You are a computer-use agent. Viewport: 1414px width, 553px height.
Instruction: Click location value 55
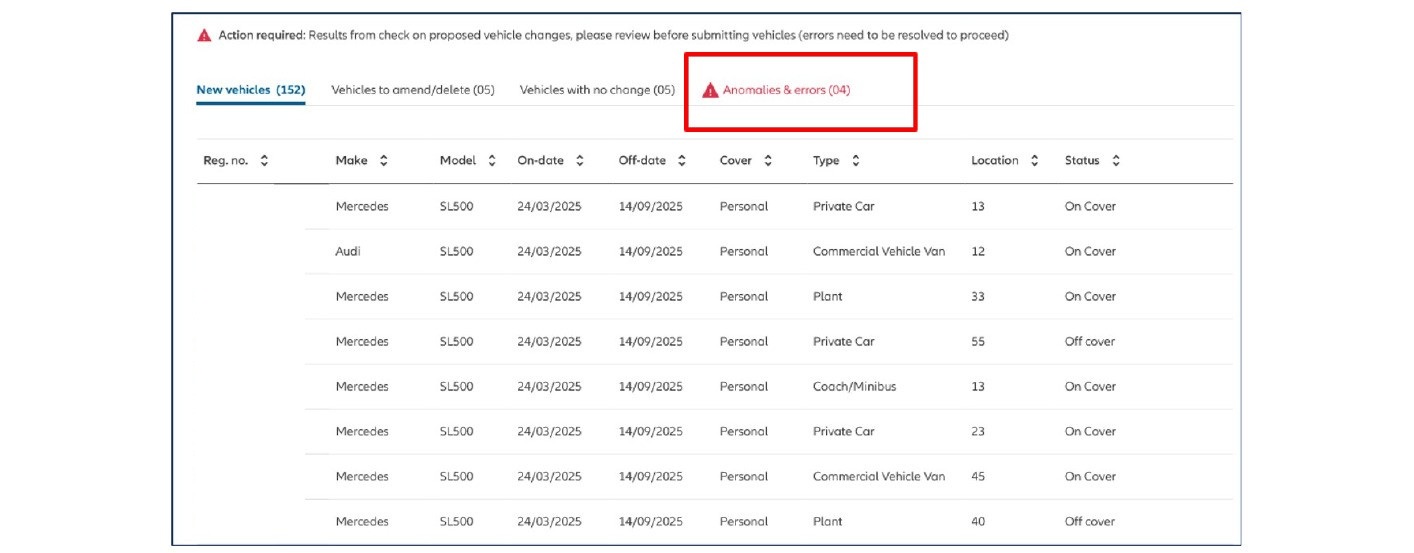pos(978,342)
